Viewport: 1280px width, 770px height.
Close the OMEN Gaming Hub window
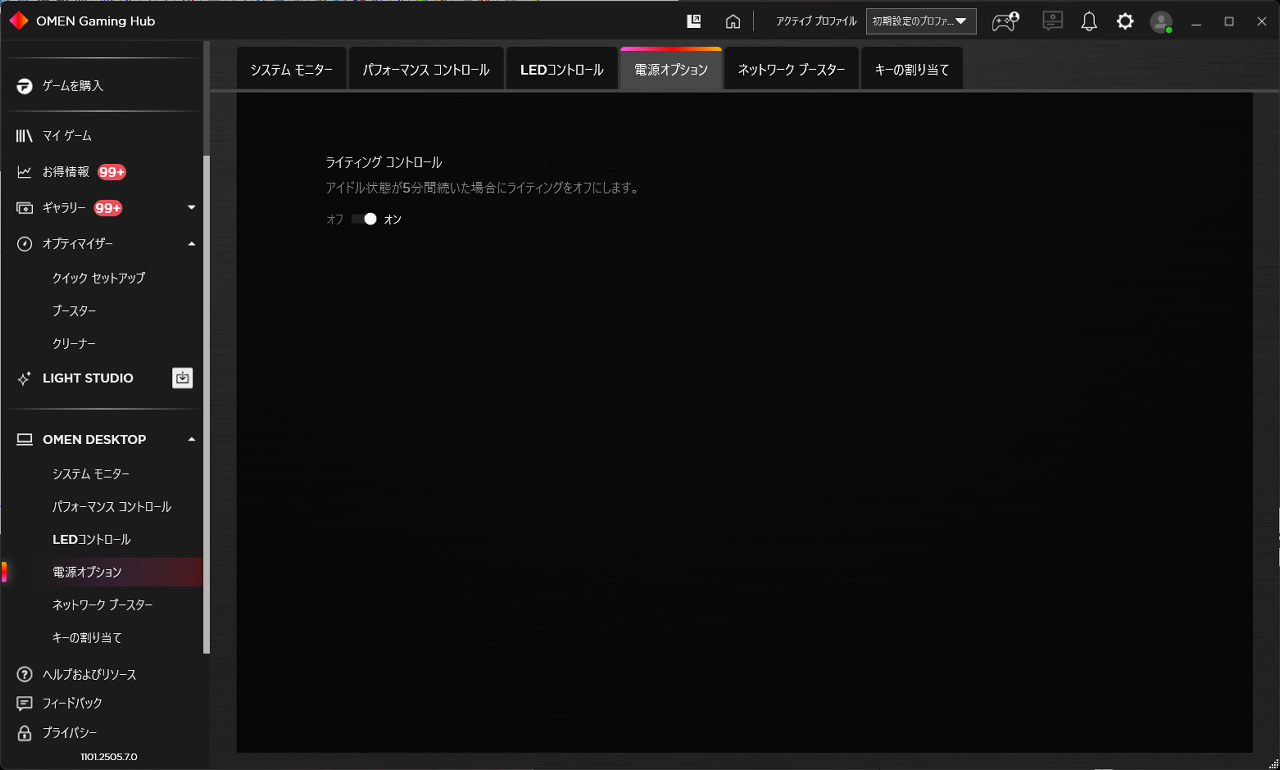[x=1261, y=21]
